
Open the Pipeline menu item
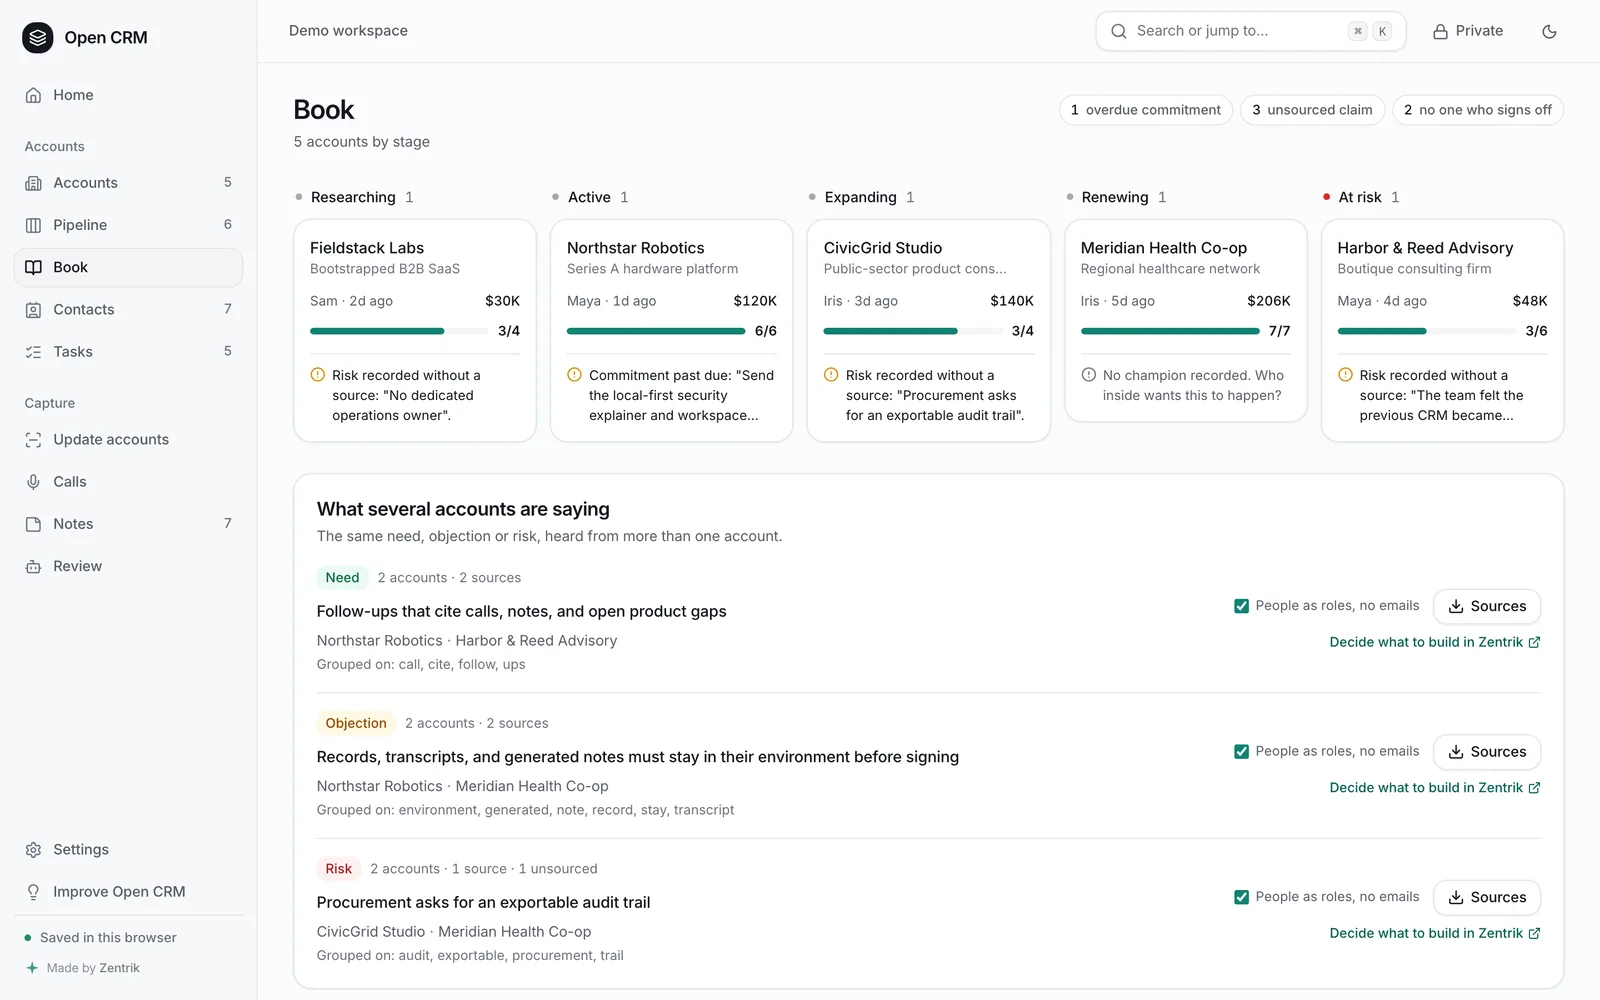(x=128, y=225)
